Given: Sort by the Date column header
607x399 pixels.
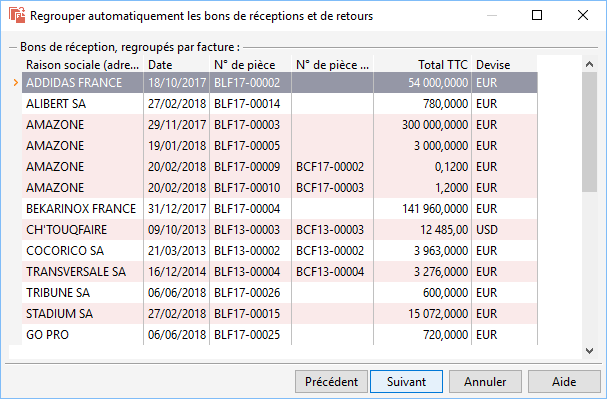Looking at the screenshot, I should tap(177, 65).
